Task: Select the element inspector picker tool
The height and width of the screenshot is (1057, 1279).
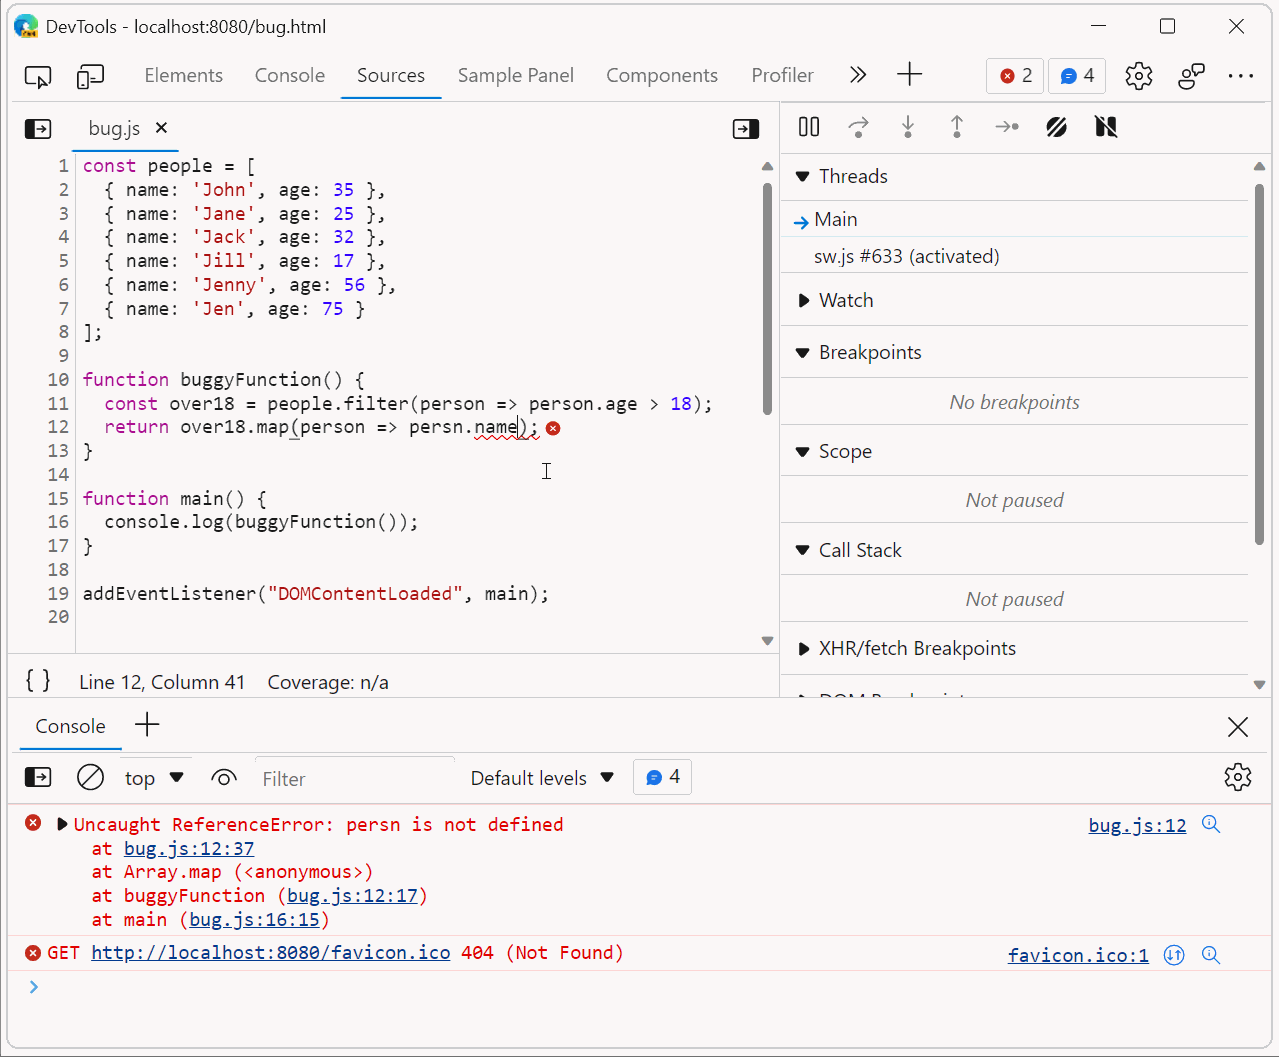Action: pos(37,75)
